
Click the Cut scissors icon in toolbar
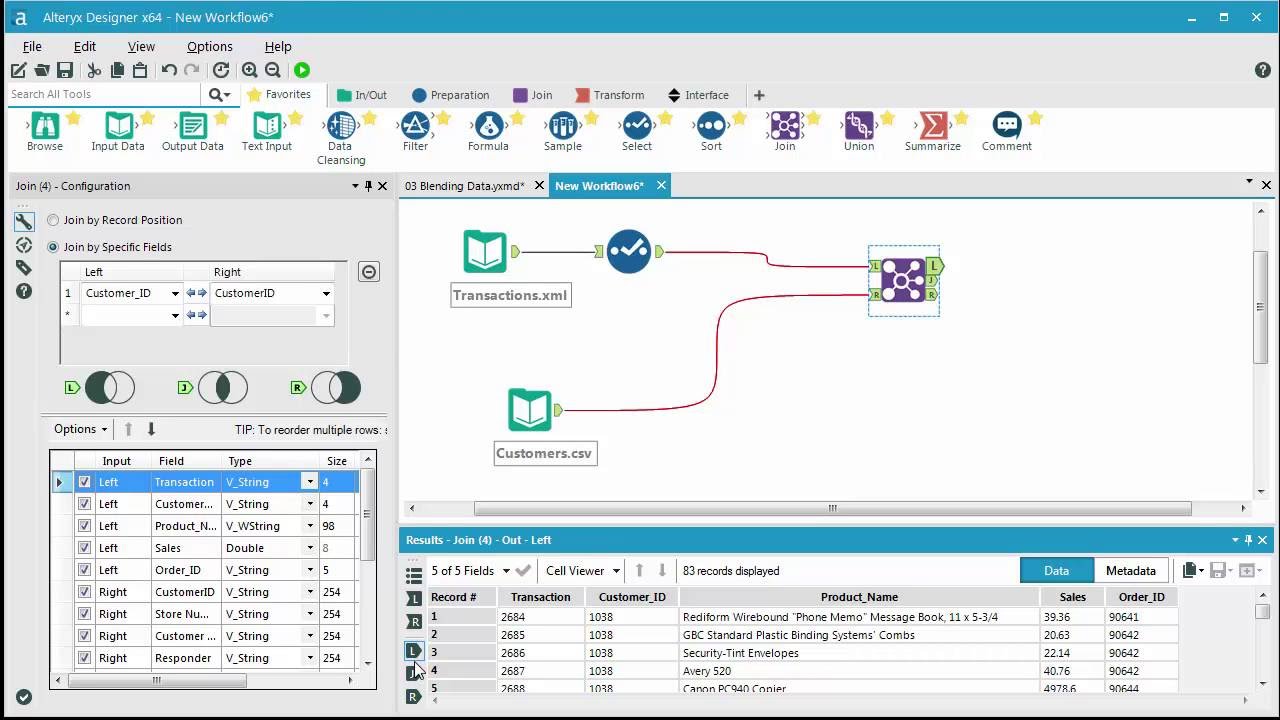click(x=94, y=70)
